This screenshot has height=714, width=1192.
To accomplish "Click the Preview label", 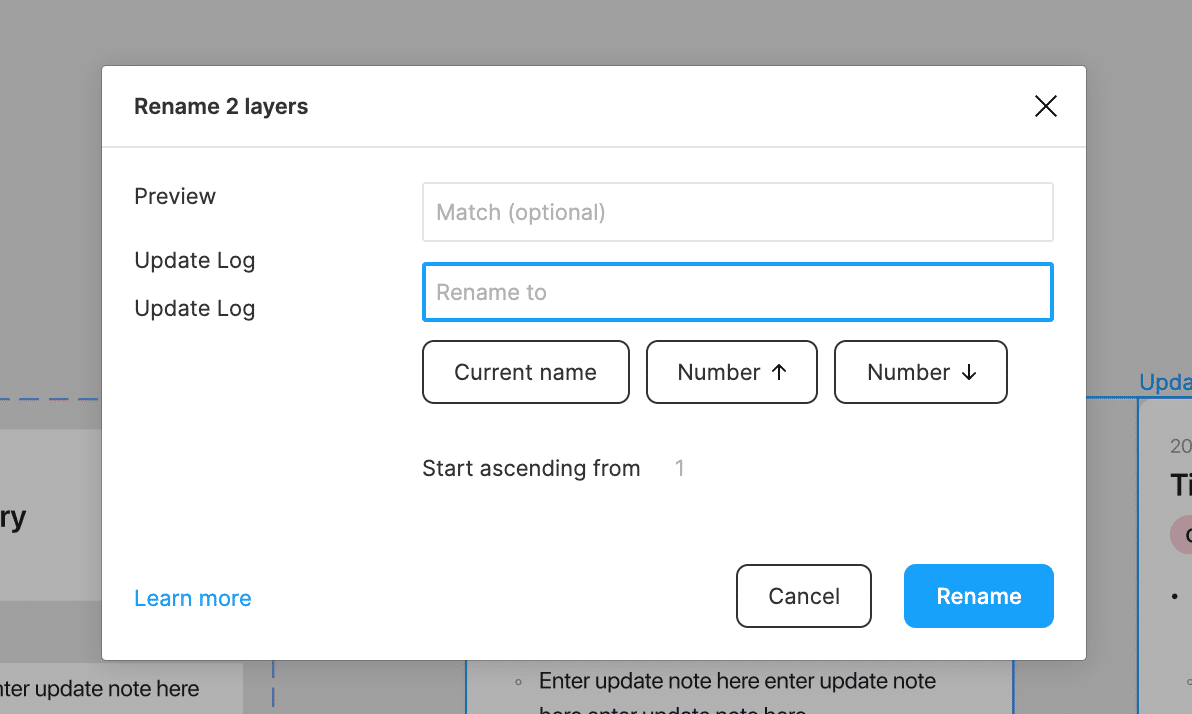I will [x=175, y=196].
